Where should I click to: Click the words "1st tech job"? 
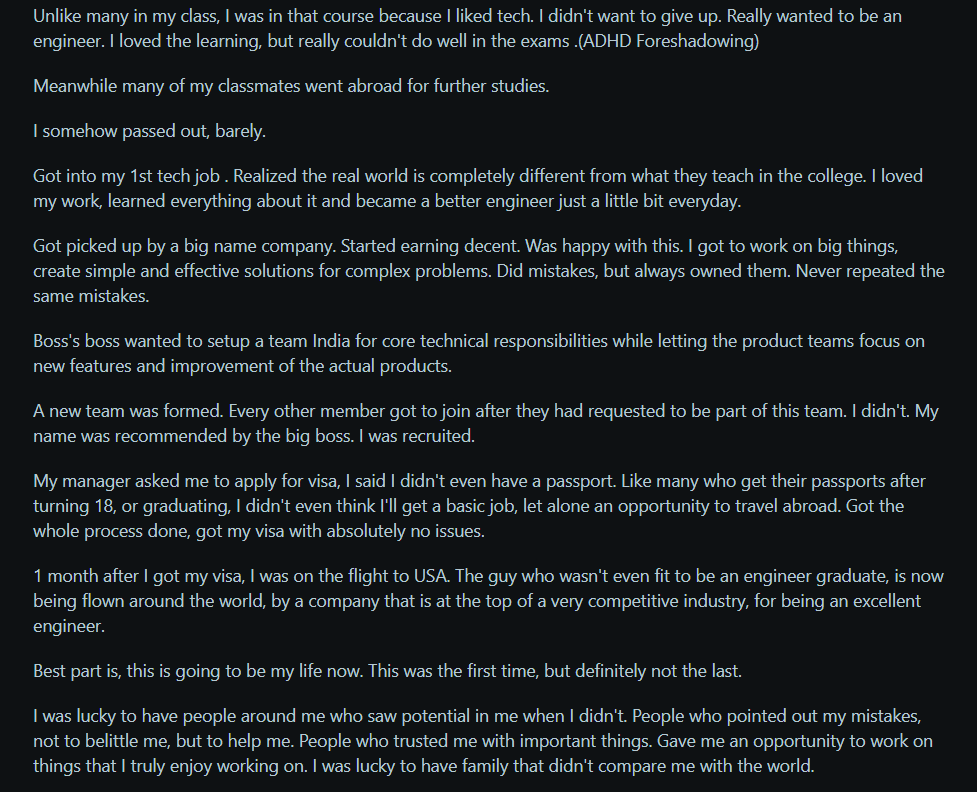coord(176,176)
